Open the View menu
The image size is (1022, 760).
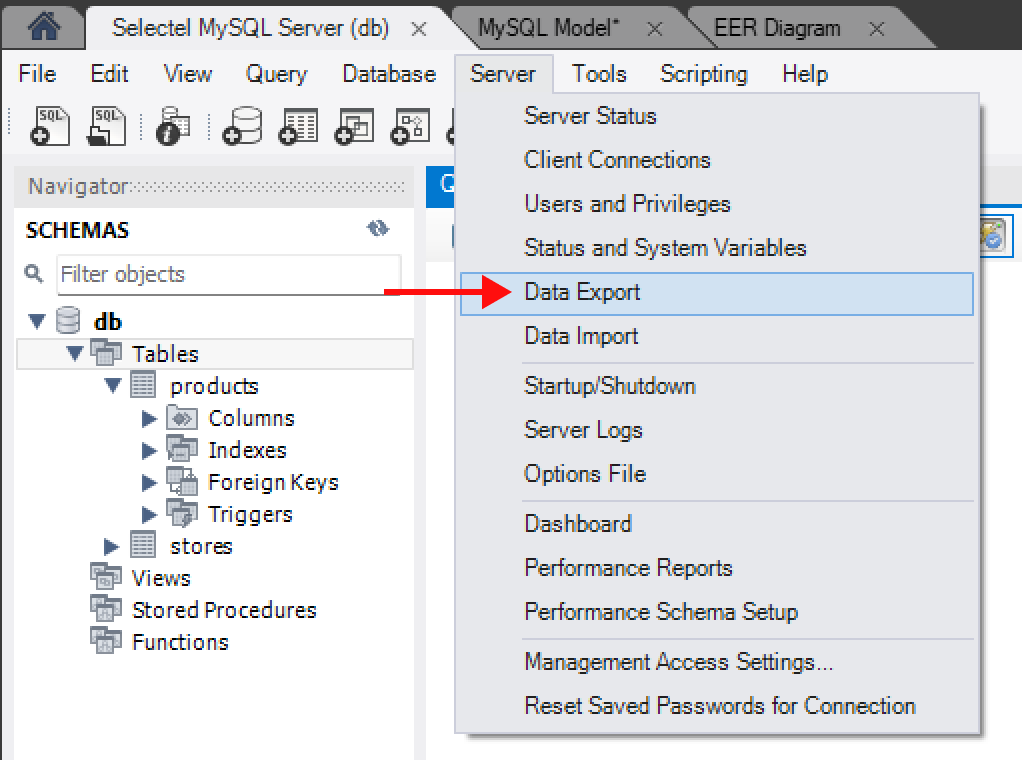point(188,74)
